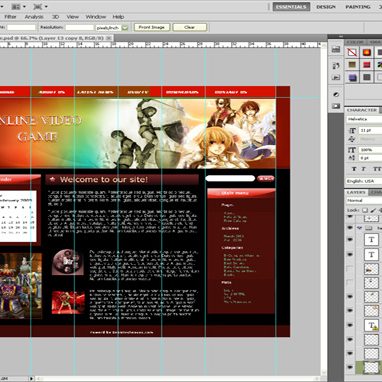Open the View menu
382x382 pixels.
(72, 17)
